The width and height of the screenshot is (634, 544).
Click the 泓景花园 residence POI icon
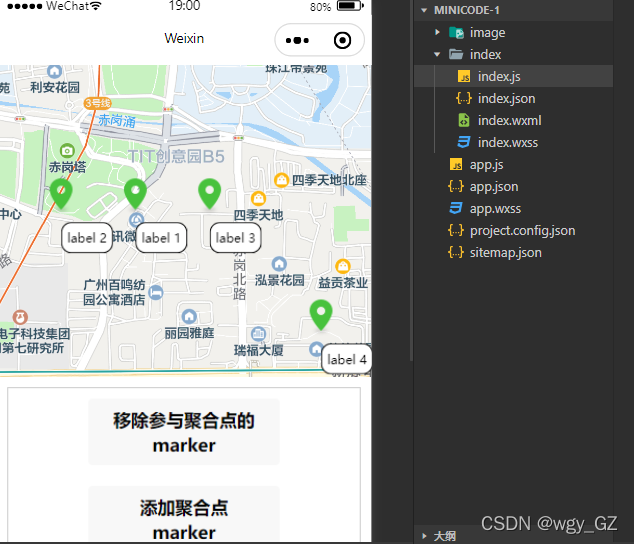(x=279, y=264)
